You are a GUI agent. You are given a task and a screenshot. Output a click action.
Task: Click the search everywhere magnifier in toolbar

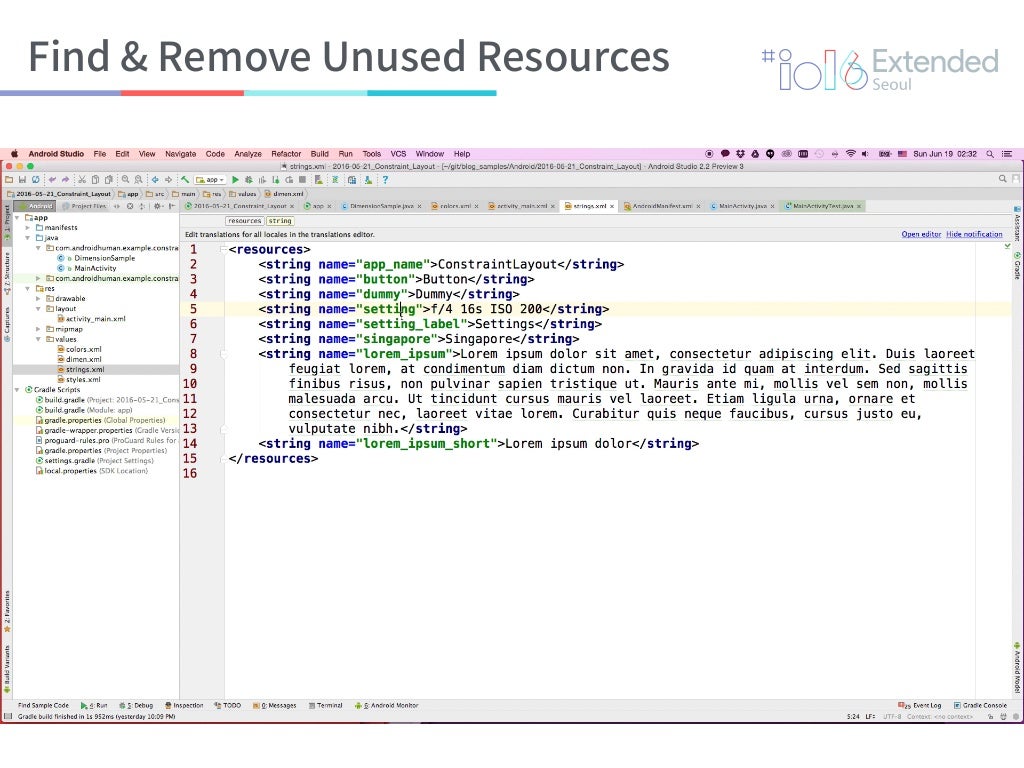(x=1002, y=178)
